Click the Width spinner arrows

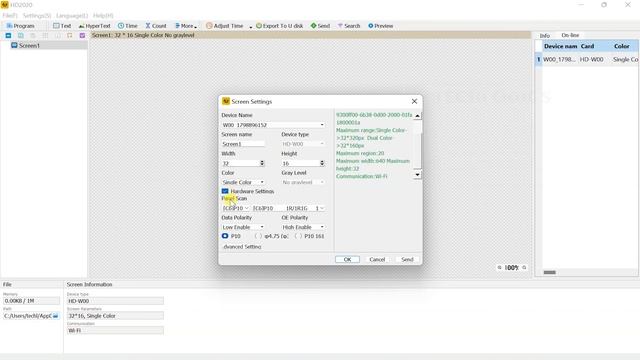[x=262, y=163]
